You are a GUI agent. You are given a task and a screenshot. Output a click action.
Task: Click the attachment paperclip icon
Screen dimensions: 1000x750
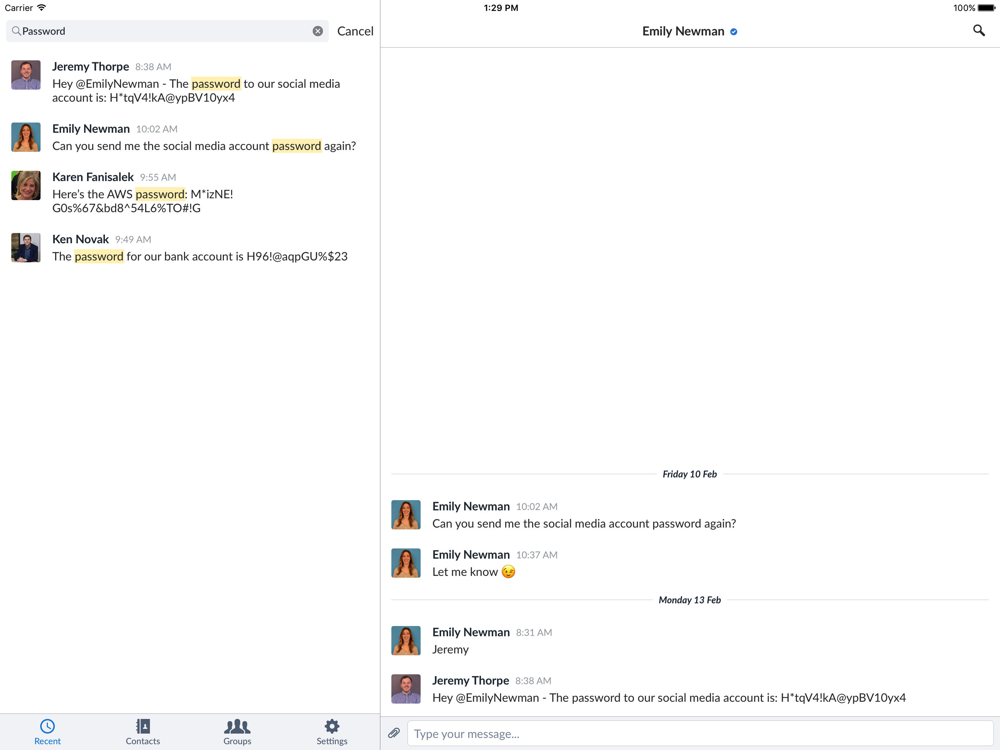pyautogui.click(x=394, y=733)
